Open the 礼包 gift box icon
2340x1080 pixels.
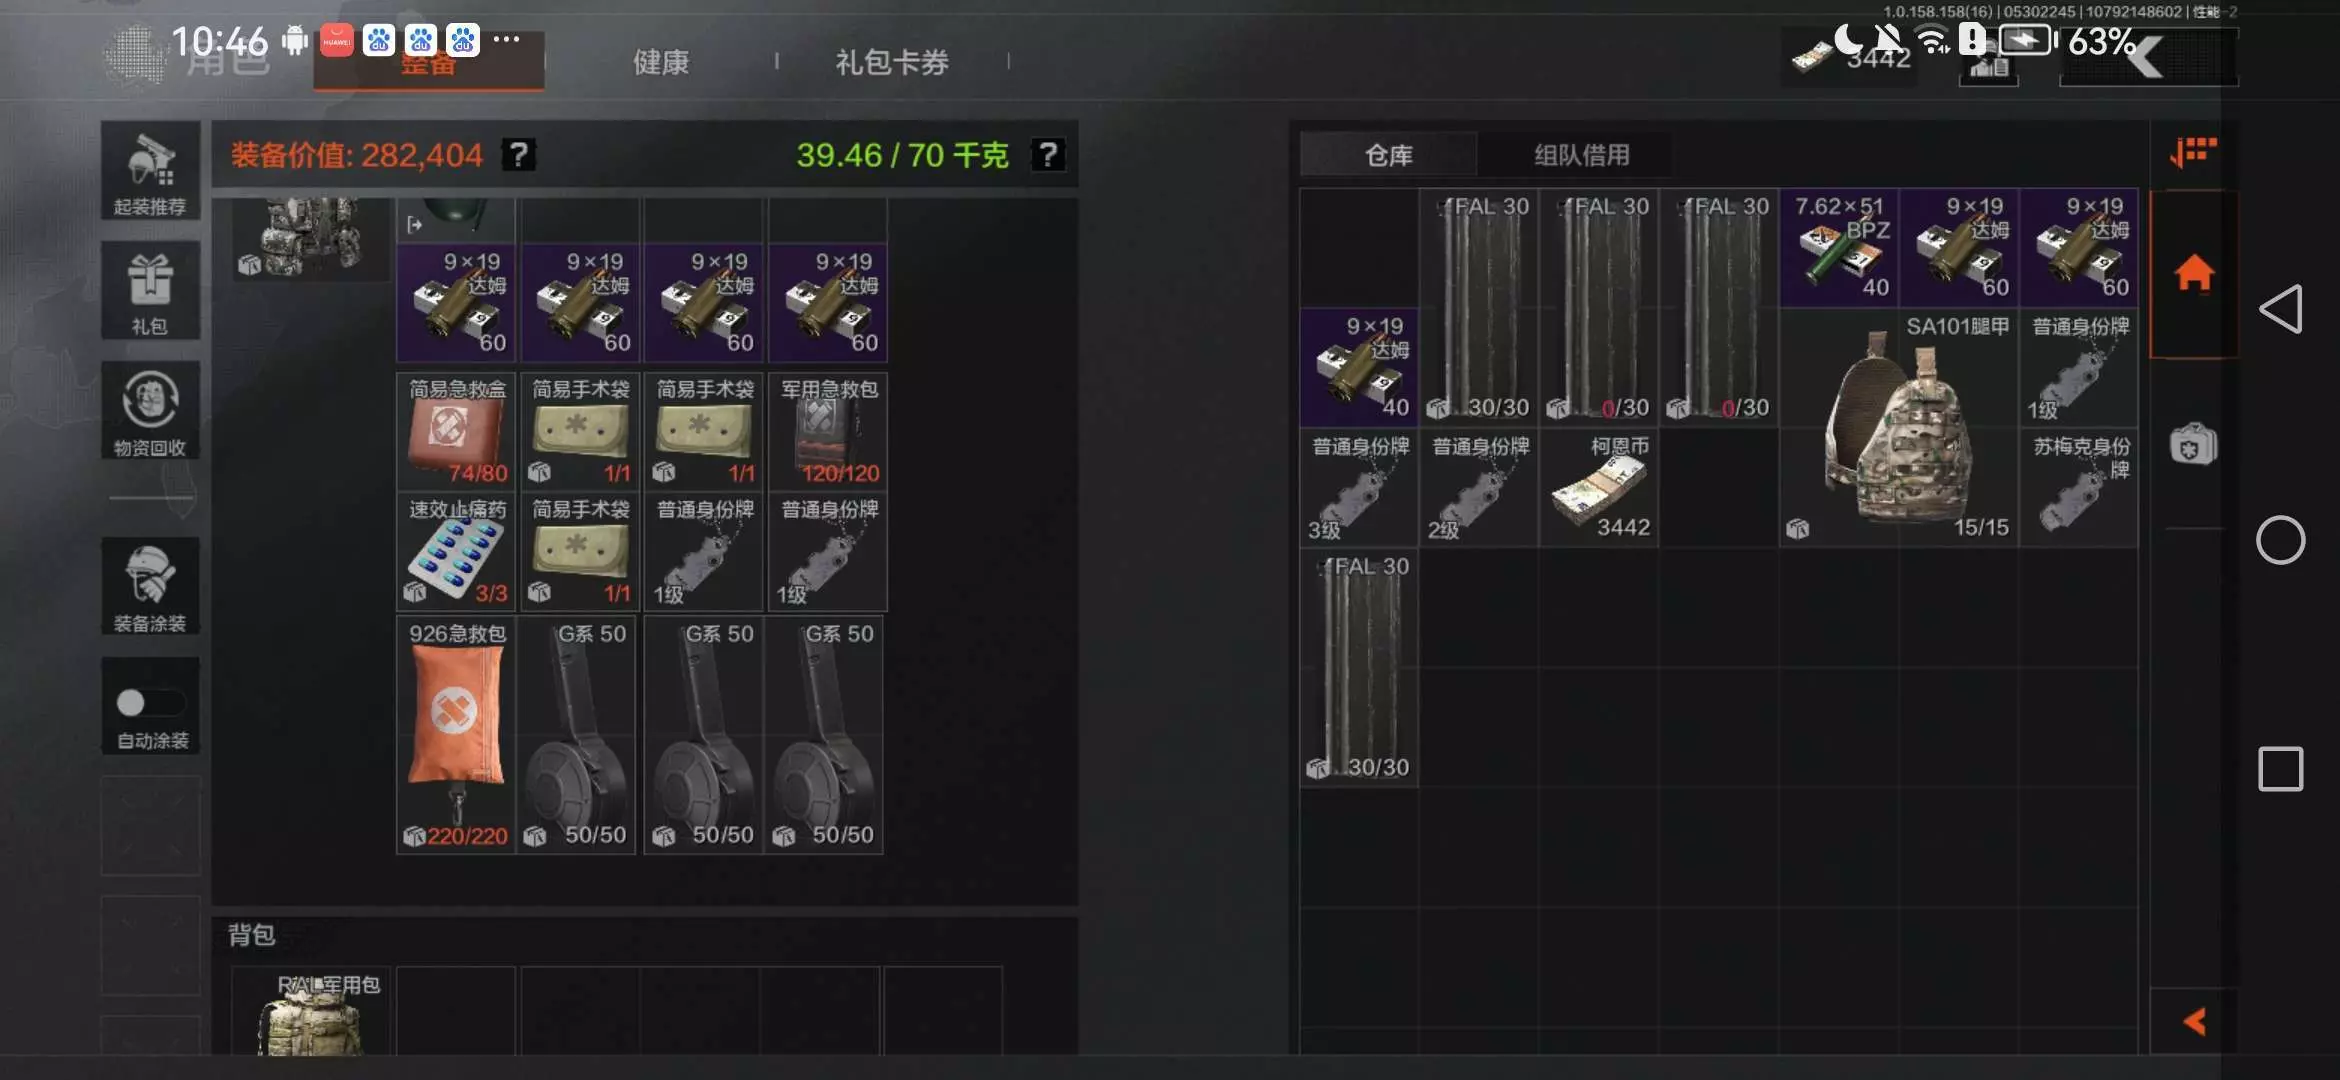click(150, 291)
